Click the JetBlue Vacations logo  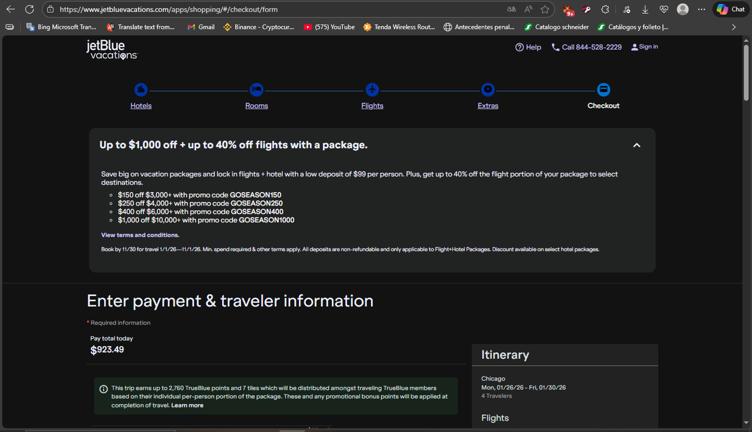(111, 50)
